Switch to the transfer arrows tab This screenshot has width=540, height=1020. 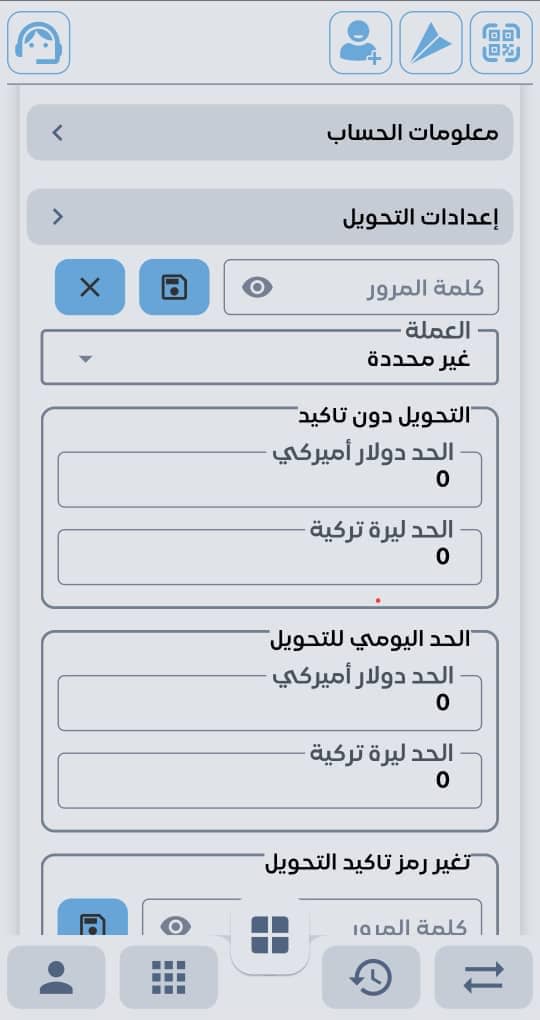point(483,977)
